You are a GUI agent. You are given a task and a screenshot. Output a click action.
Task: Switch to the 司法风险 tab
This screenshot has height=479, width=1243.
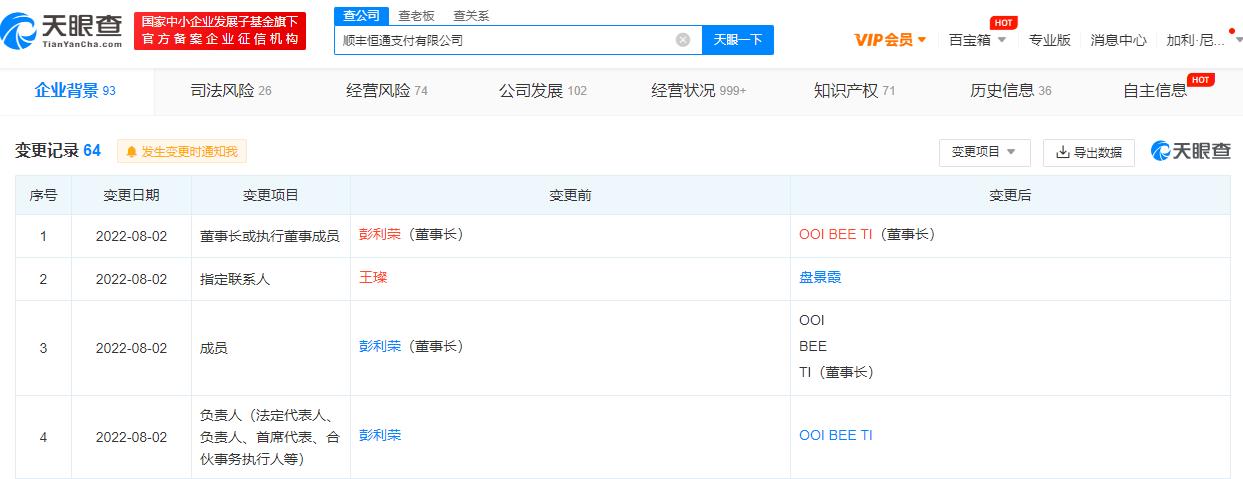click(x=230, y=91)
